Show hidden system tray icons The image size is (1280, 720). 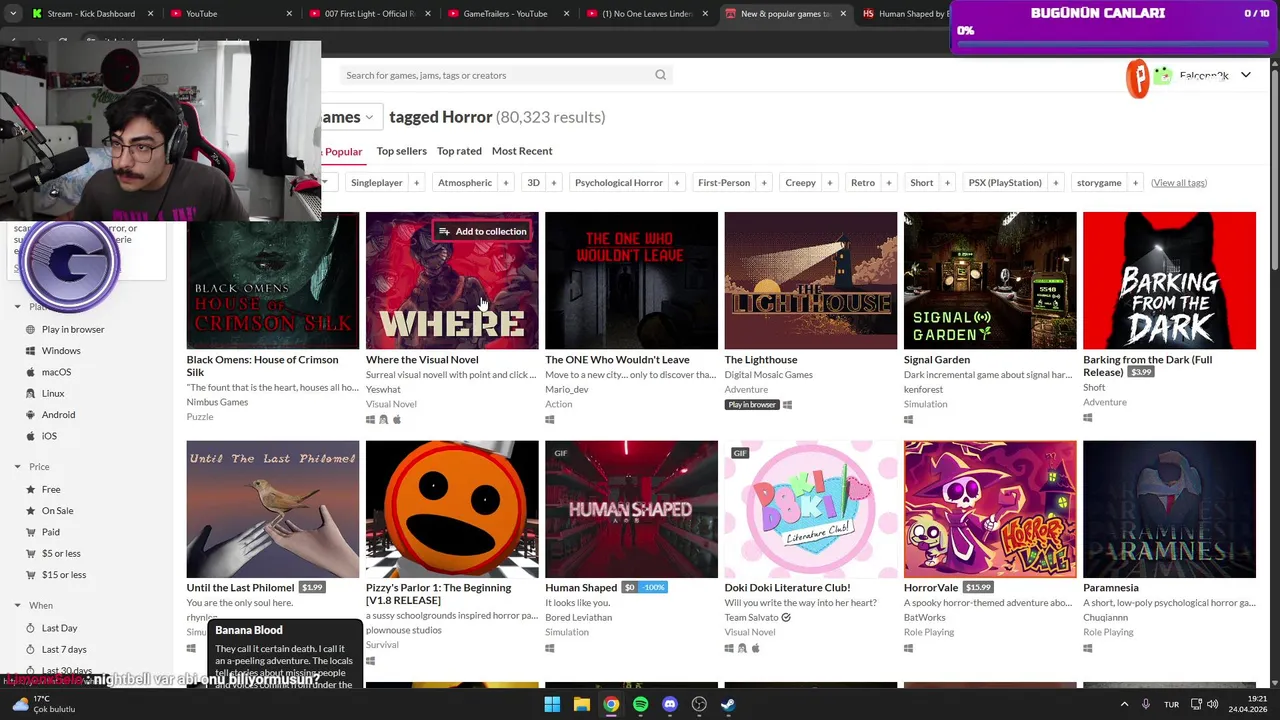pos(1124,704)
